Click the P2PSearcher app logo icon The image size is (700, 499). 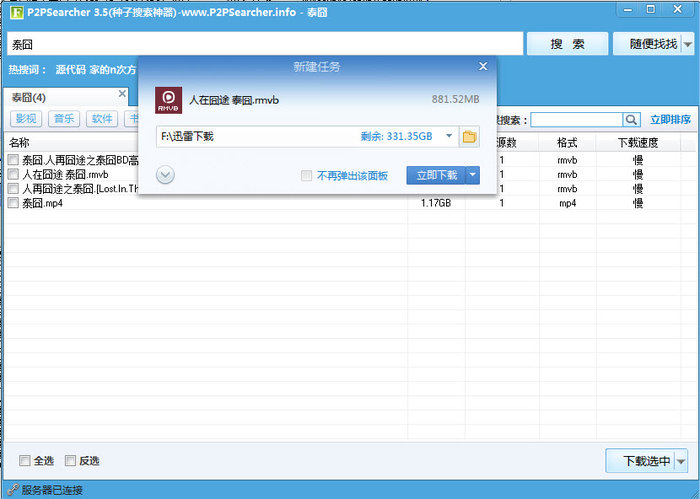(17, 12)
